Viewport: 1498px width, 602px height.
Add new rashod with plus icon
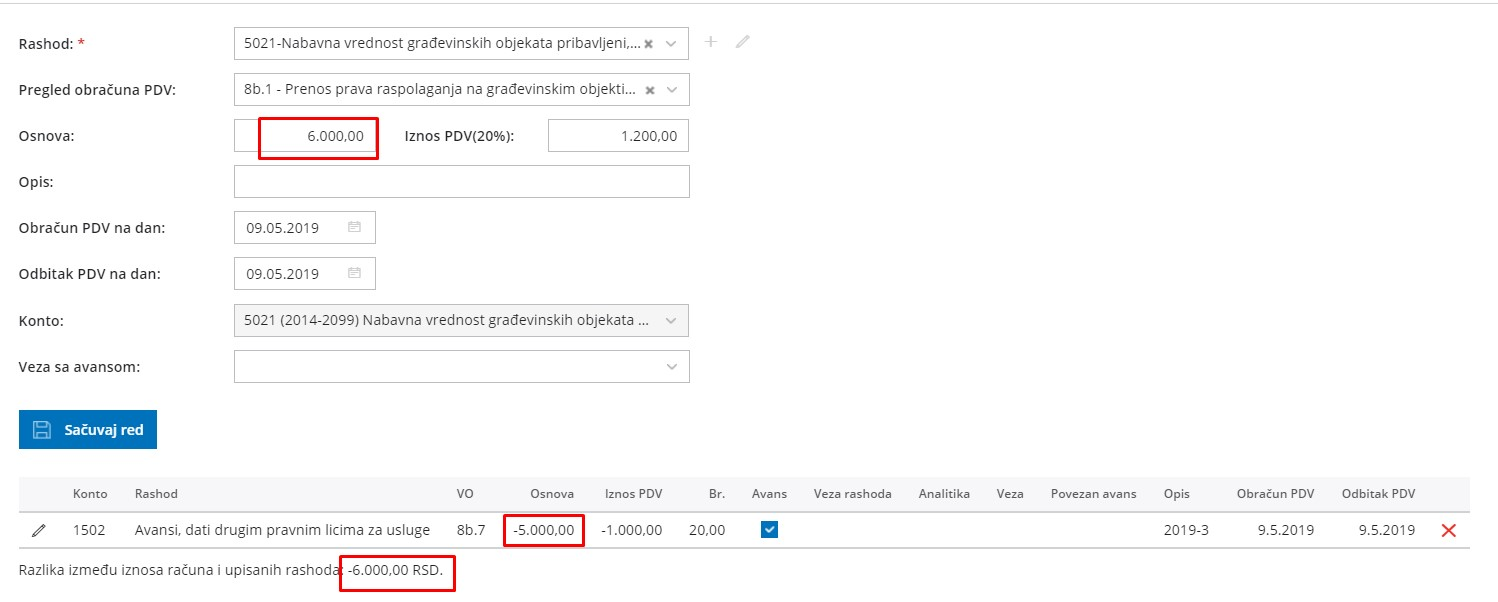tap(711, 42)
